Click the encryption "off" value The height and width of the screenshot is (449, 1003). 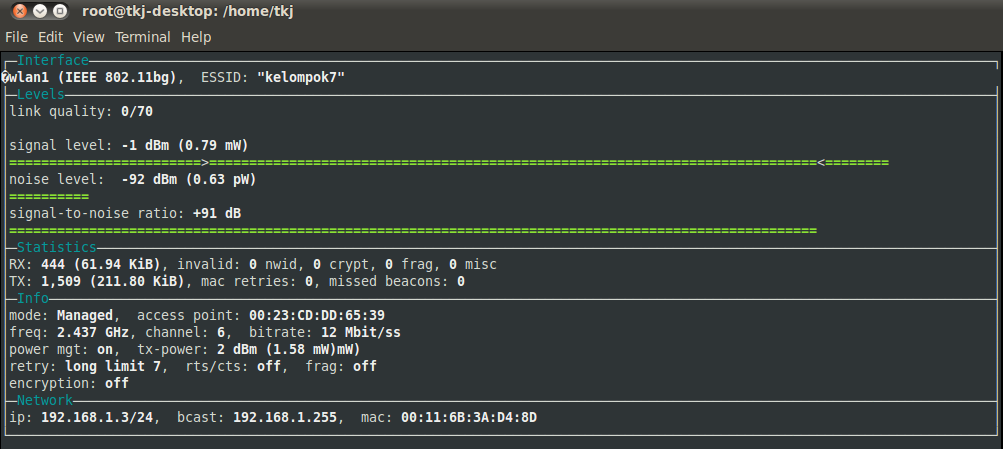tap(117, 383)
